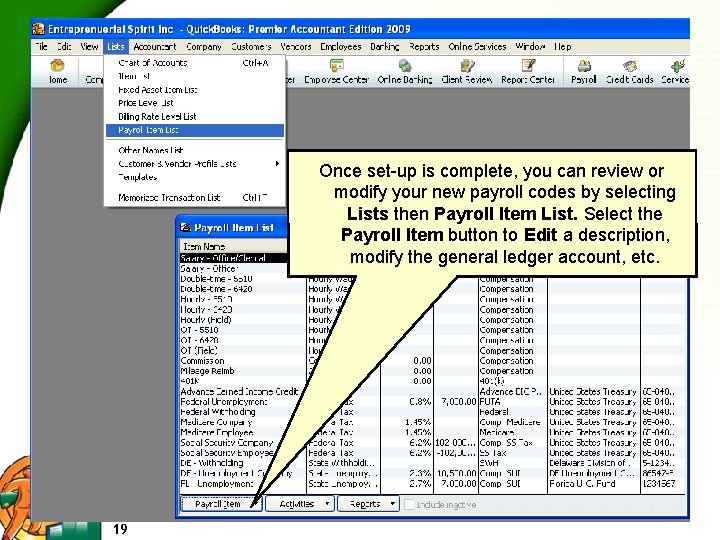Choose Price Level List
Viewport: 720px width, 540px height.
[x=195, y=103]
